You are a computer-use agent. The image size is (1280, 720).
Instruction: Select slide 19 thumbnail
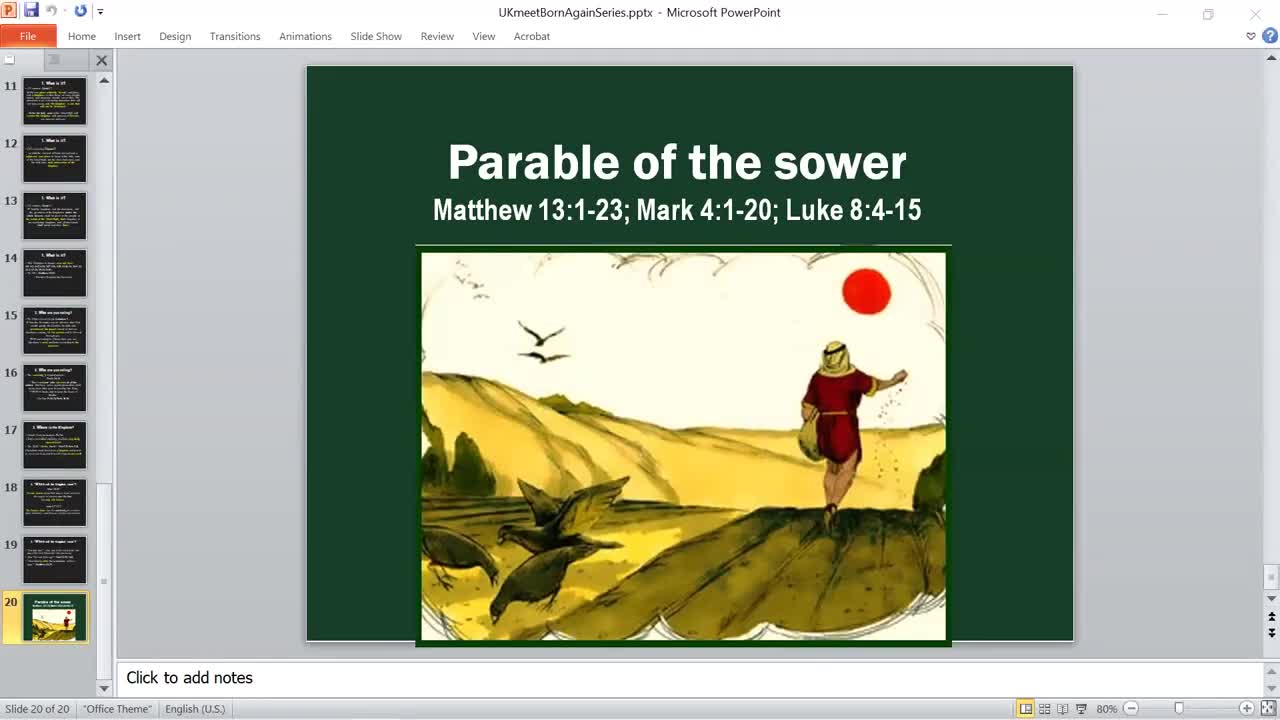click(55, 560)
